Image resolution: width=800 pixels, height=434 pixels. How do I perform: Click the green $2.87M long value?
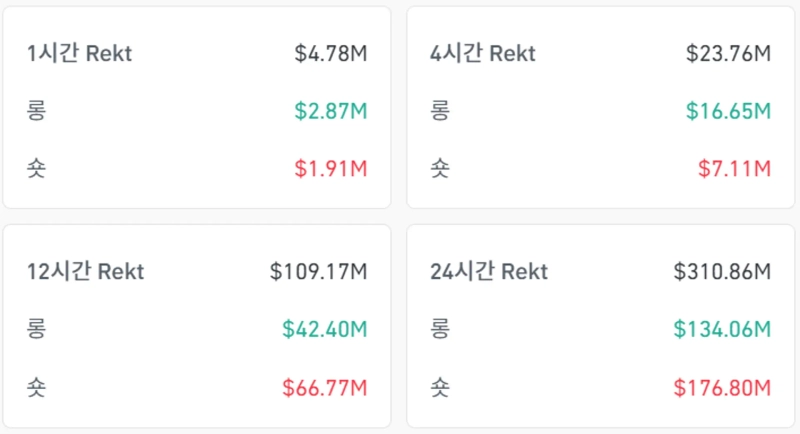(331, 111)
